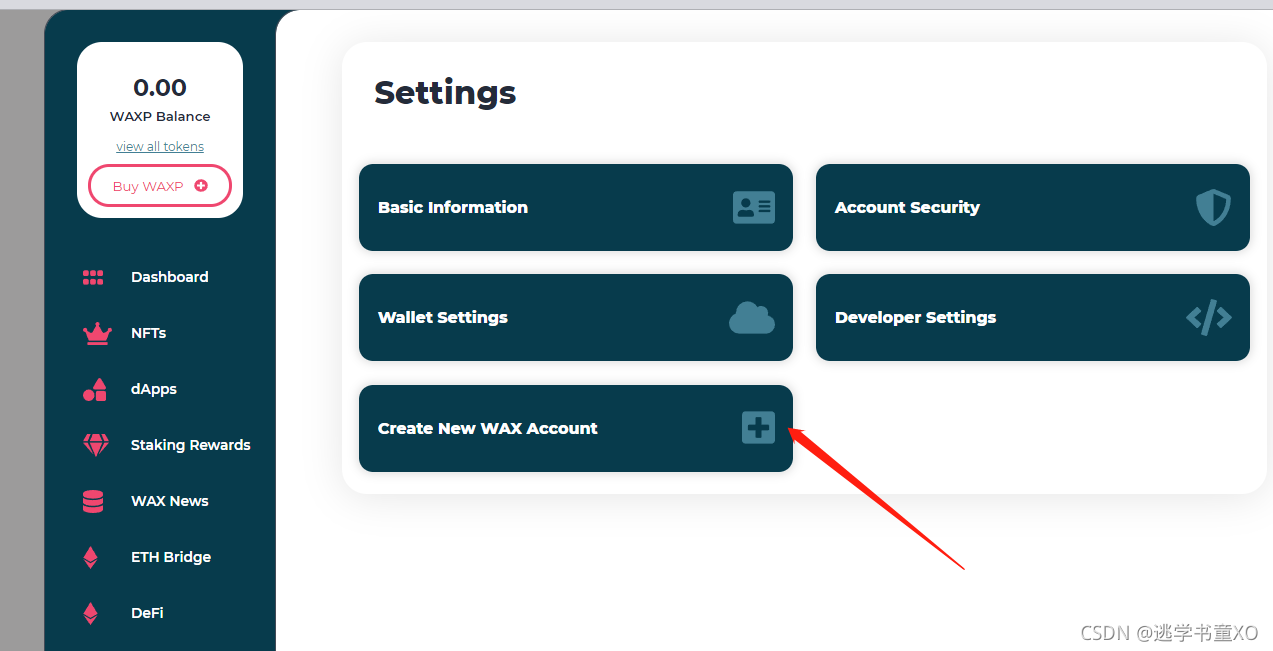Click the DeFi ethereum icon
The width and height of the screenshot is (1273, 651).
(91, 613)
